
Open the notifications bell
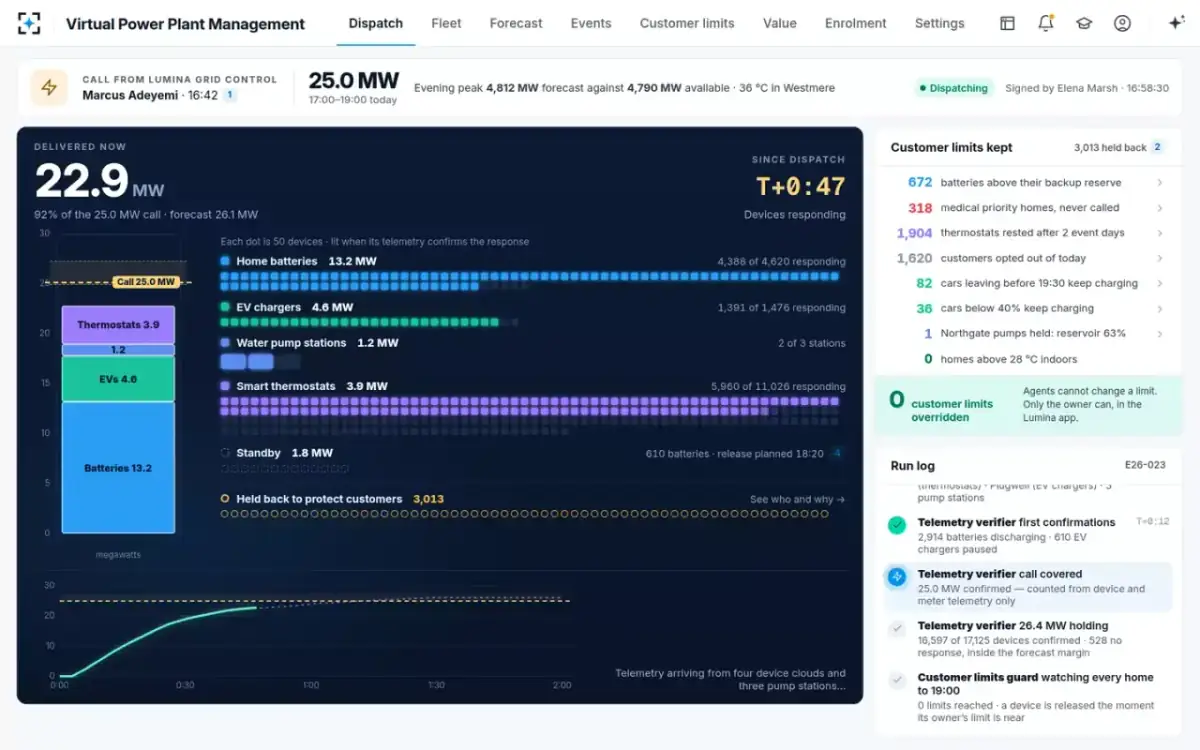(x=1045, y=23)
